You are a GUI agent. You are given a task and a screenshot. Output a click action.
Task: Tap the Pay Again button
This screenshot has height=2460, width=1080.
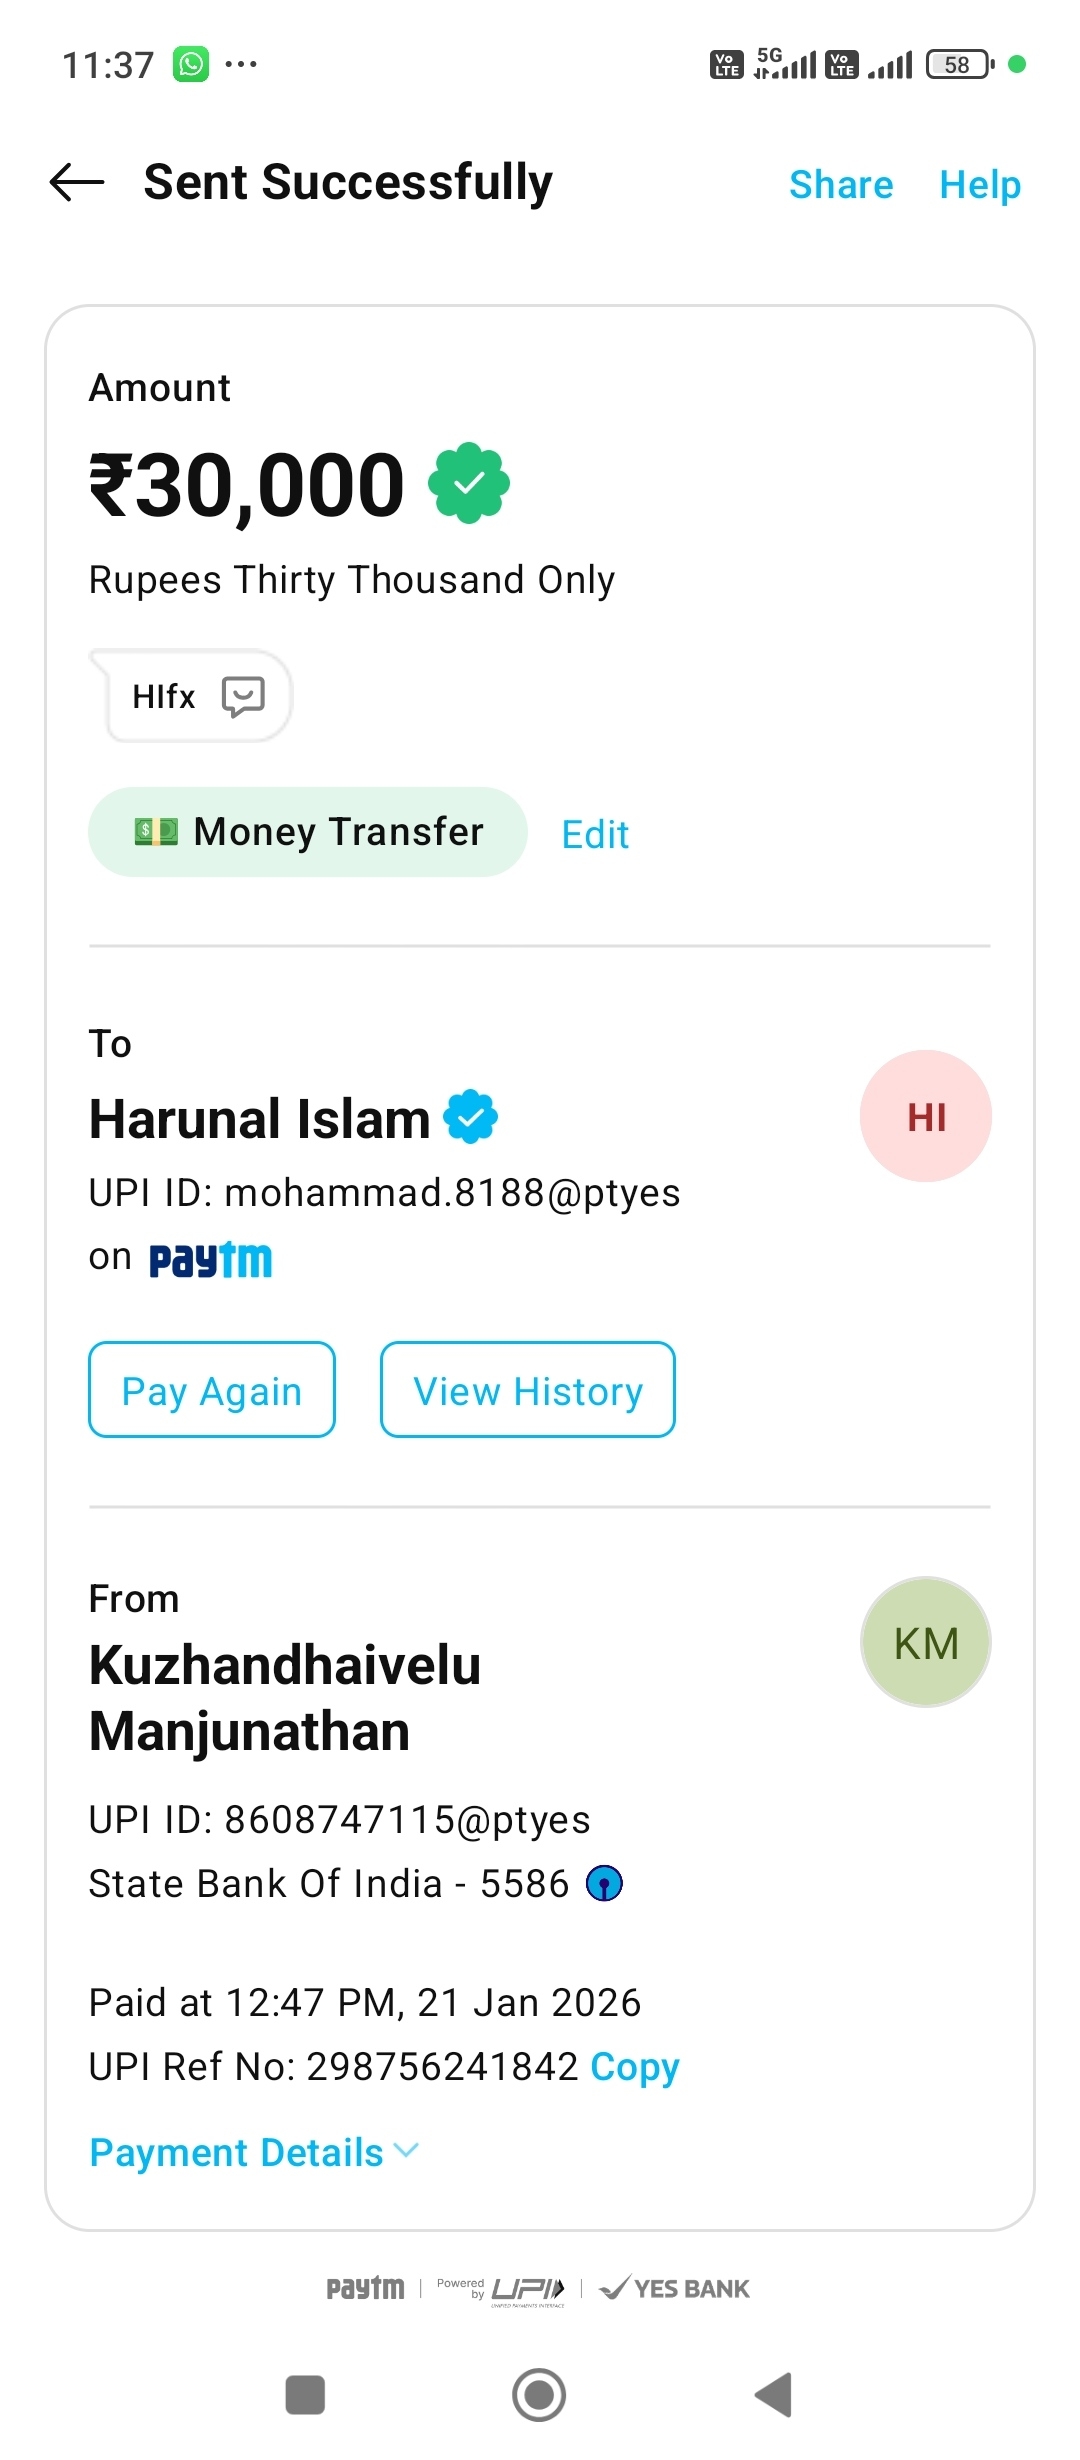[x=212, y=1390]
